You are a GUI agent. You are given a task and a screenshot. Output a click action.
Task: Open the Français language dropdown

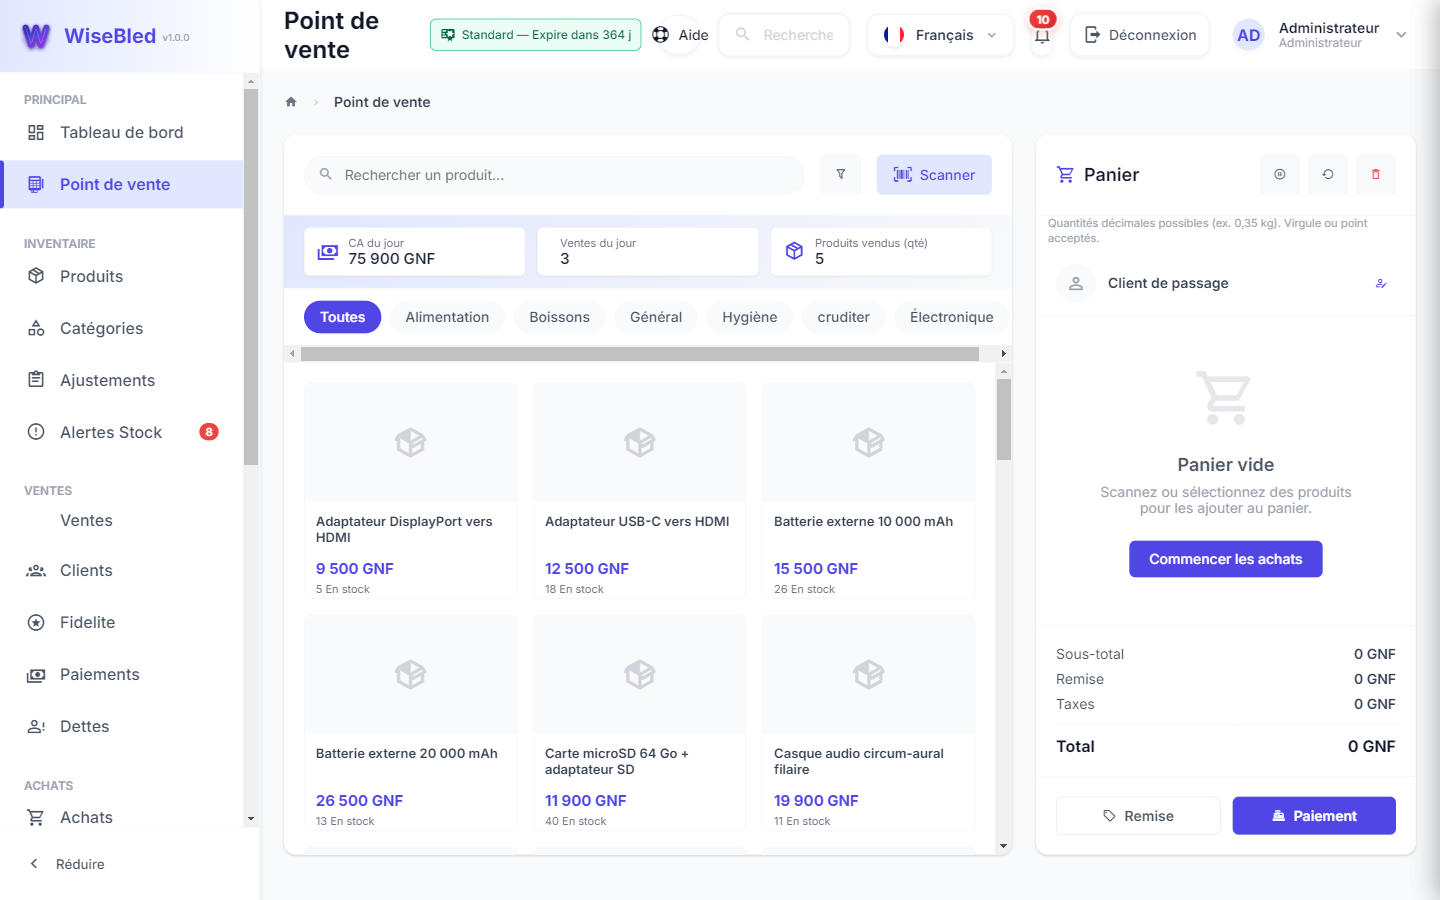coord(940,35)
